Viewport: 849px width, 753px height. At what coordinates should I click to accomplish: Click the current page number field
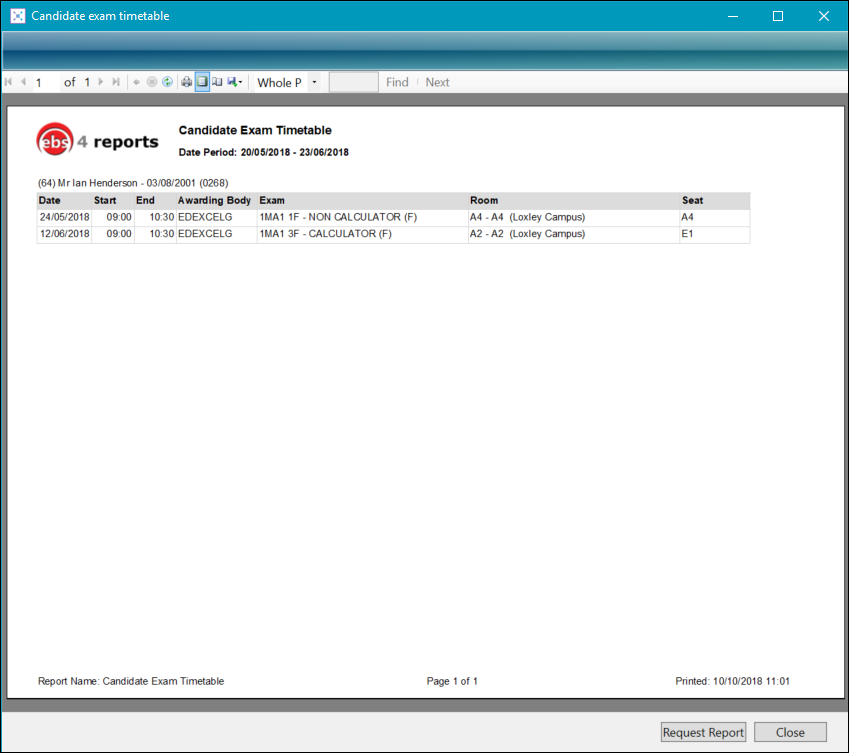[46, 82]
